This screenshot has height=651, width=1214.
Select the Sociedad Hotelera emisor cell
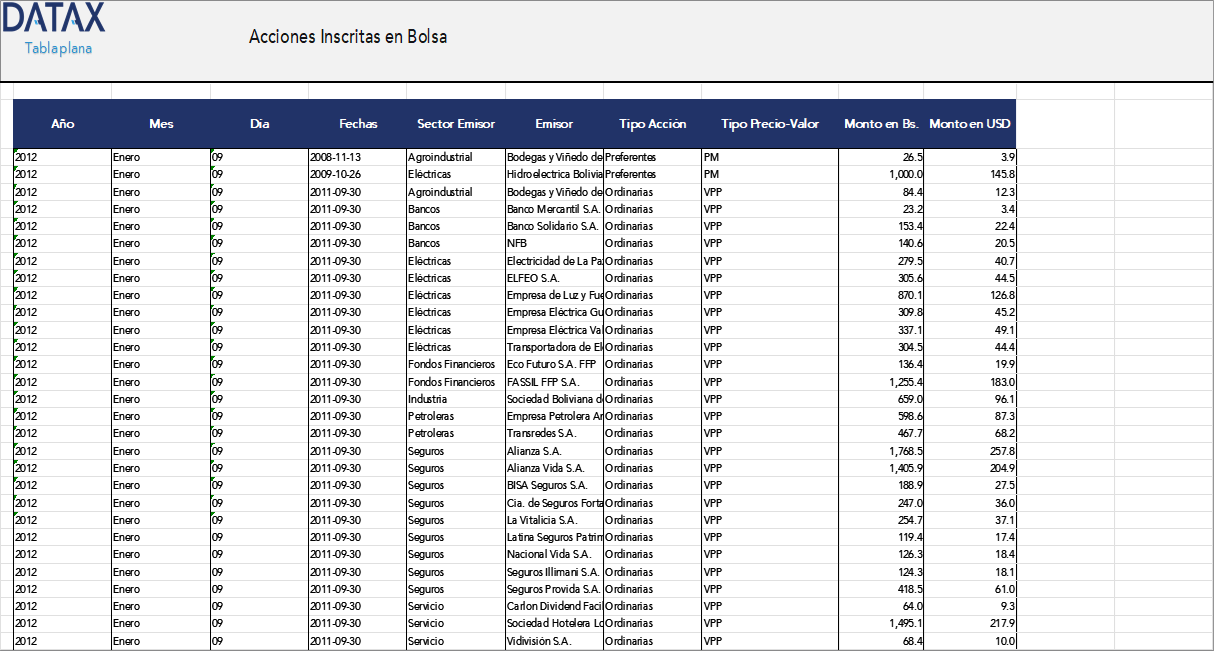tap(554, 624)
